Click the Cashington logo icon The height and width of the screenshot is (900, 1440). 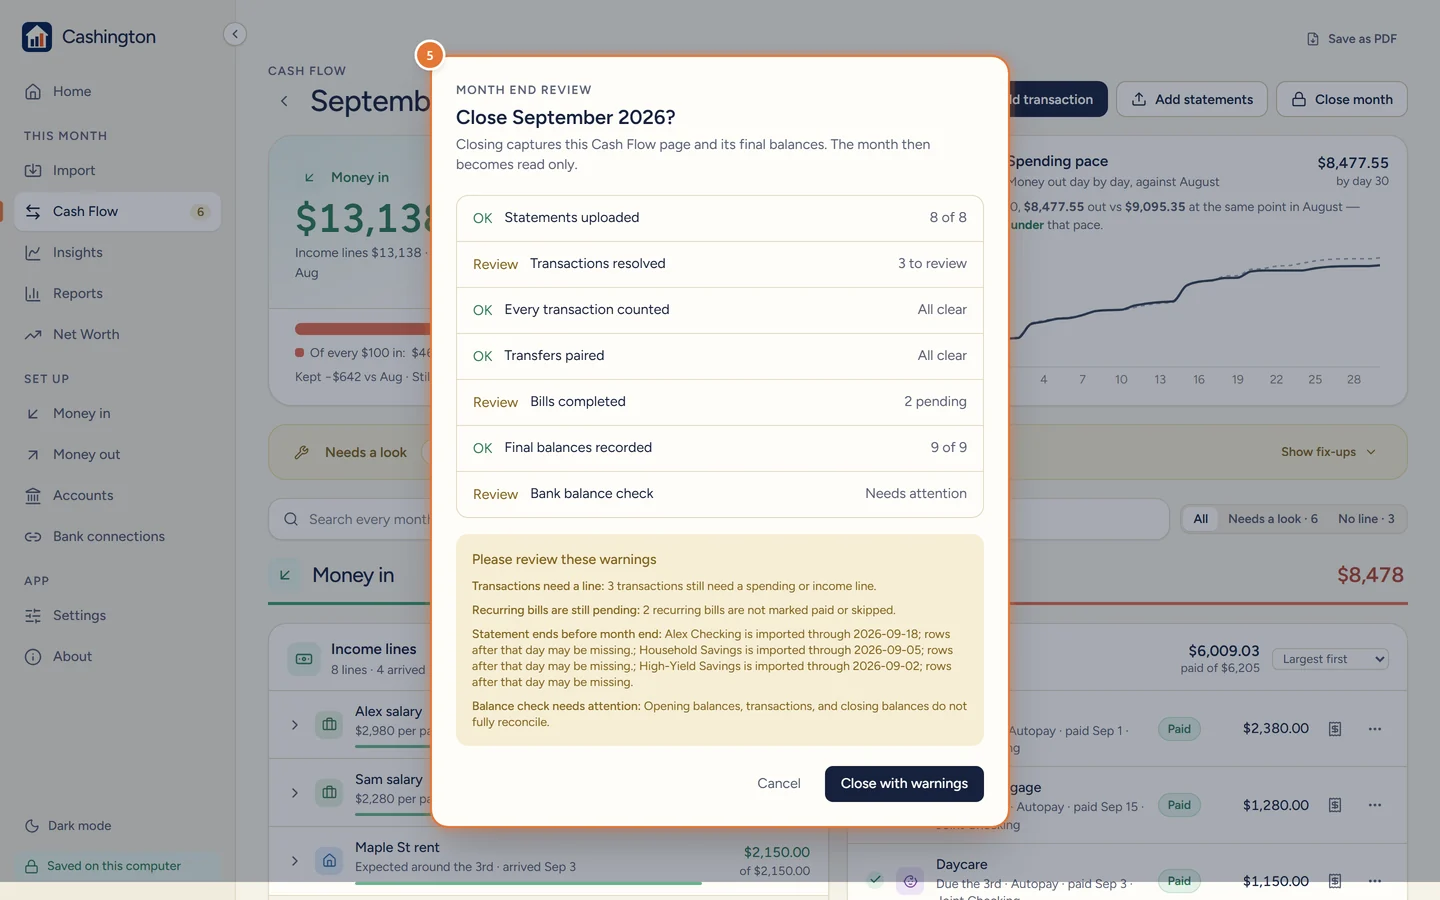[x=37, y=37]
